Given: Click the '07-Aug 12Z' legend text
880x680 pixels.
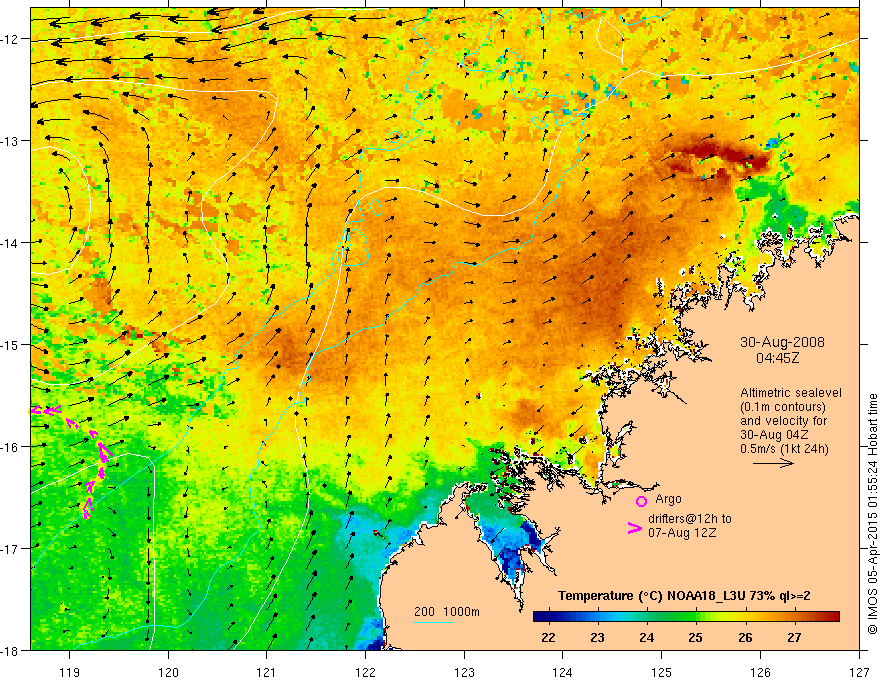Looking at the screenshot, I should 682,533.
